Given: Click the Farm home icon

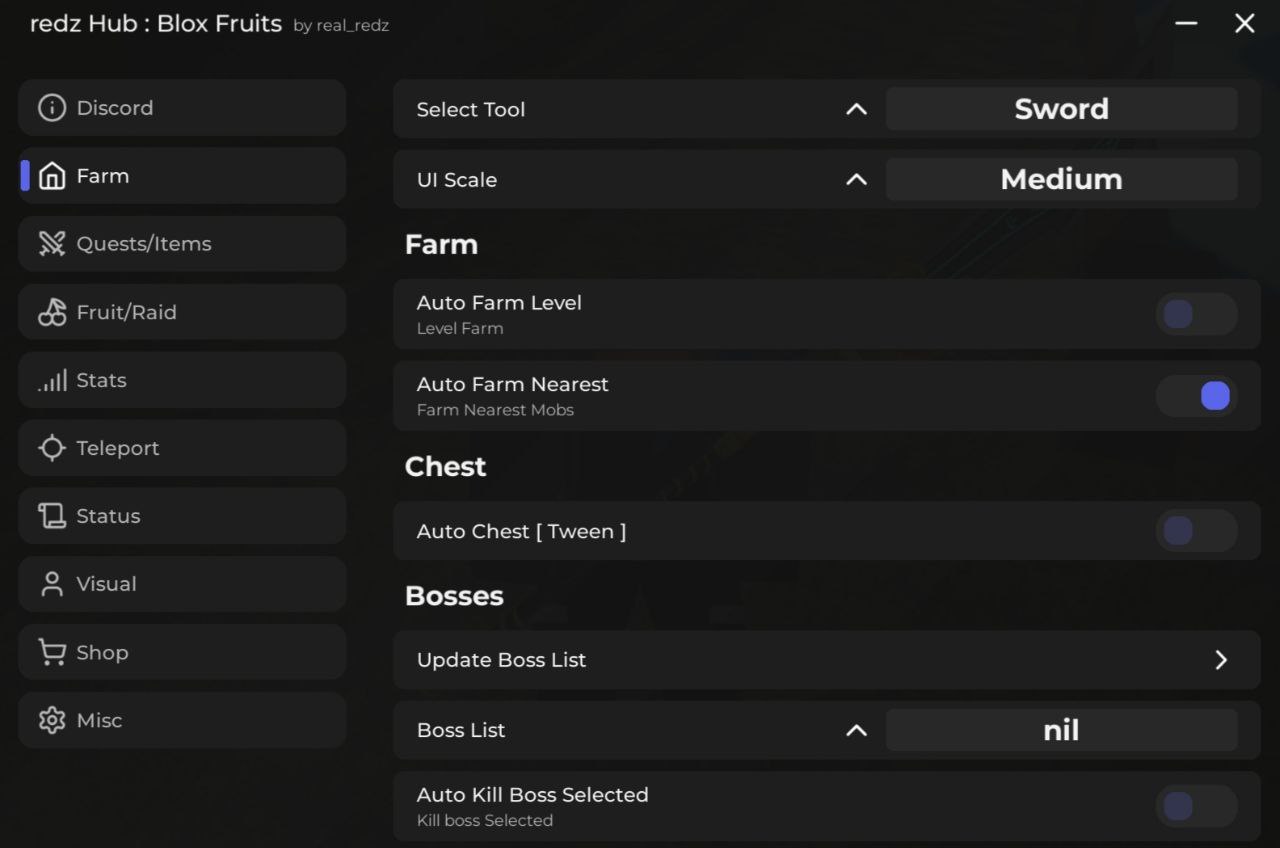Looking at the screenshot, I should [x=52, y=176].
